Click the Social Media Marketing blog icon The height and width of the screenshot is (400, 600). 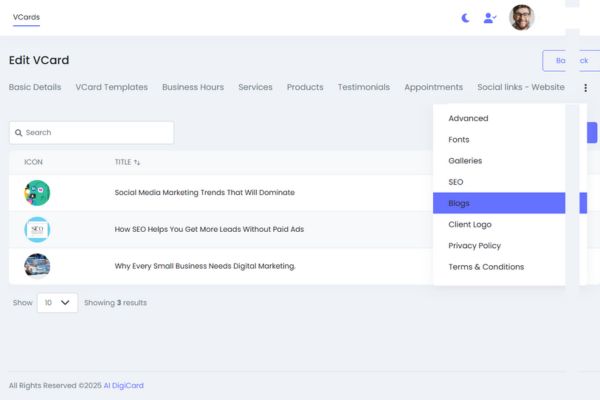(x=37, y=193)
